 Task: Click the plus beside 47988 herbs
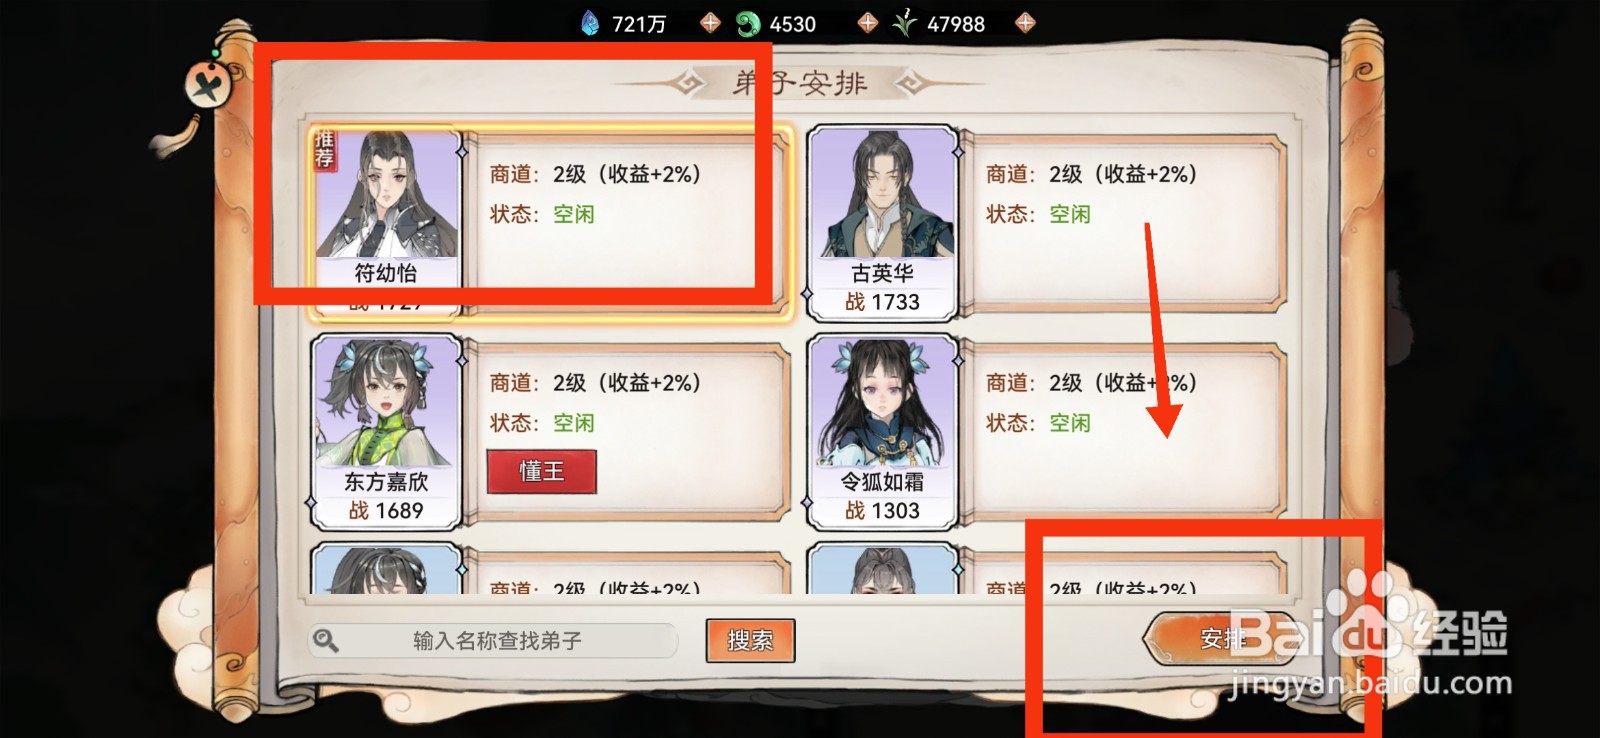(1025, 23)
